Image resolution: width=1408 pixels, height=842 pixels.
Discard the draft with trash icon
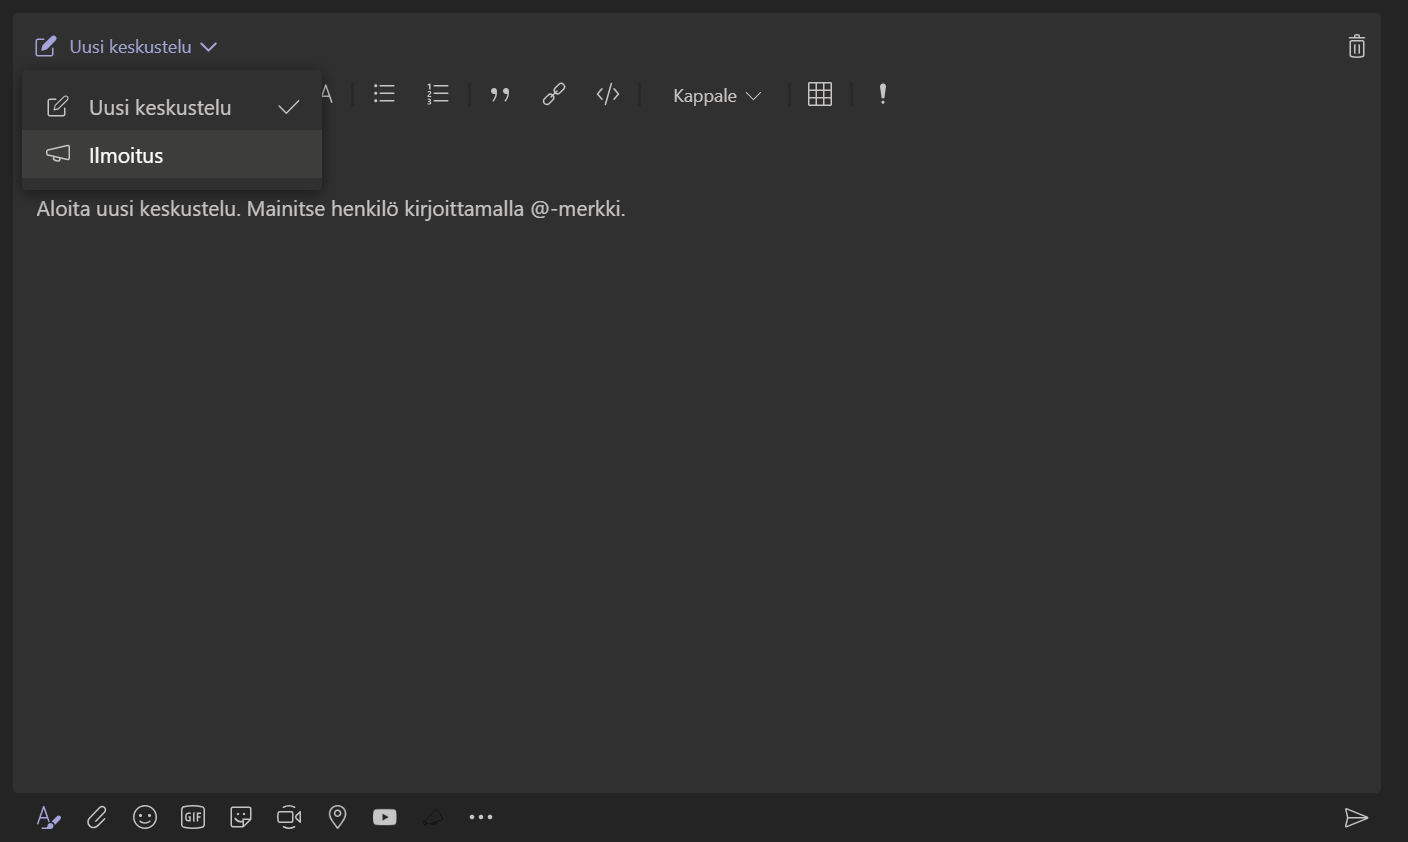point(1356,46)
